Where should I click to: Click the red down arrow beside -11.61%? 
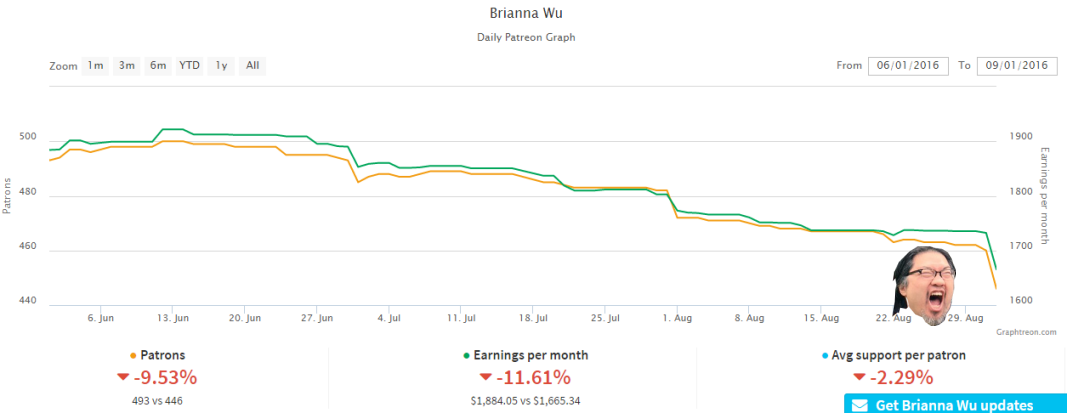click(486, 377)
